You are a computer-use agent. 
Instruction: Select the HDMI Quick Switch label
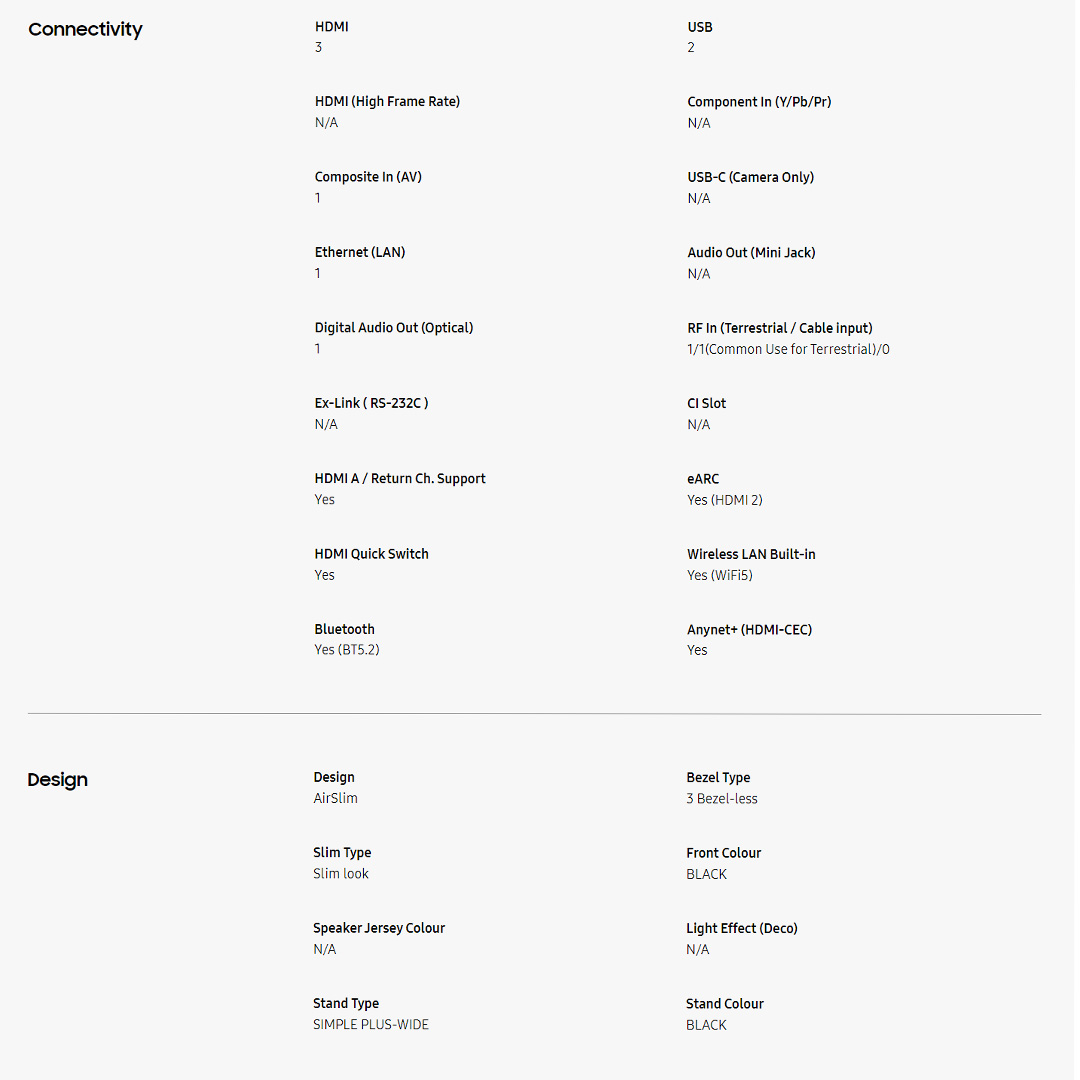point(371,554)
